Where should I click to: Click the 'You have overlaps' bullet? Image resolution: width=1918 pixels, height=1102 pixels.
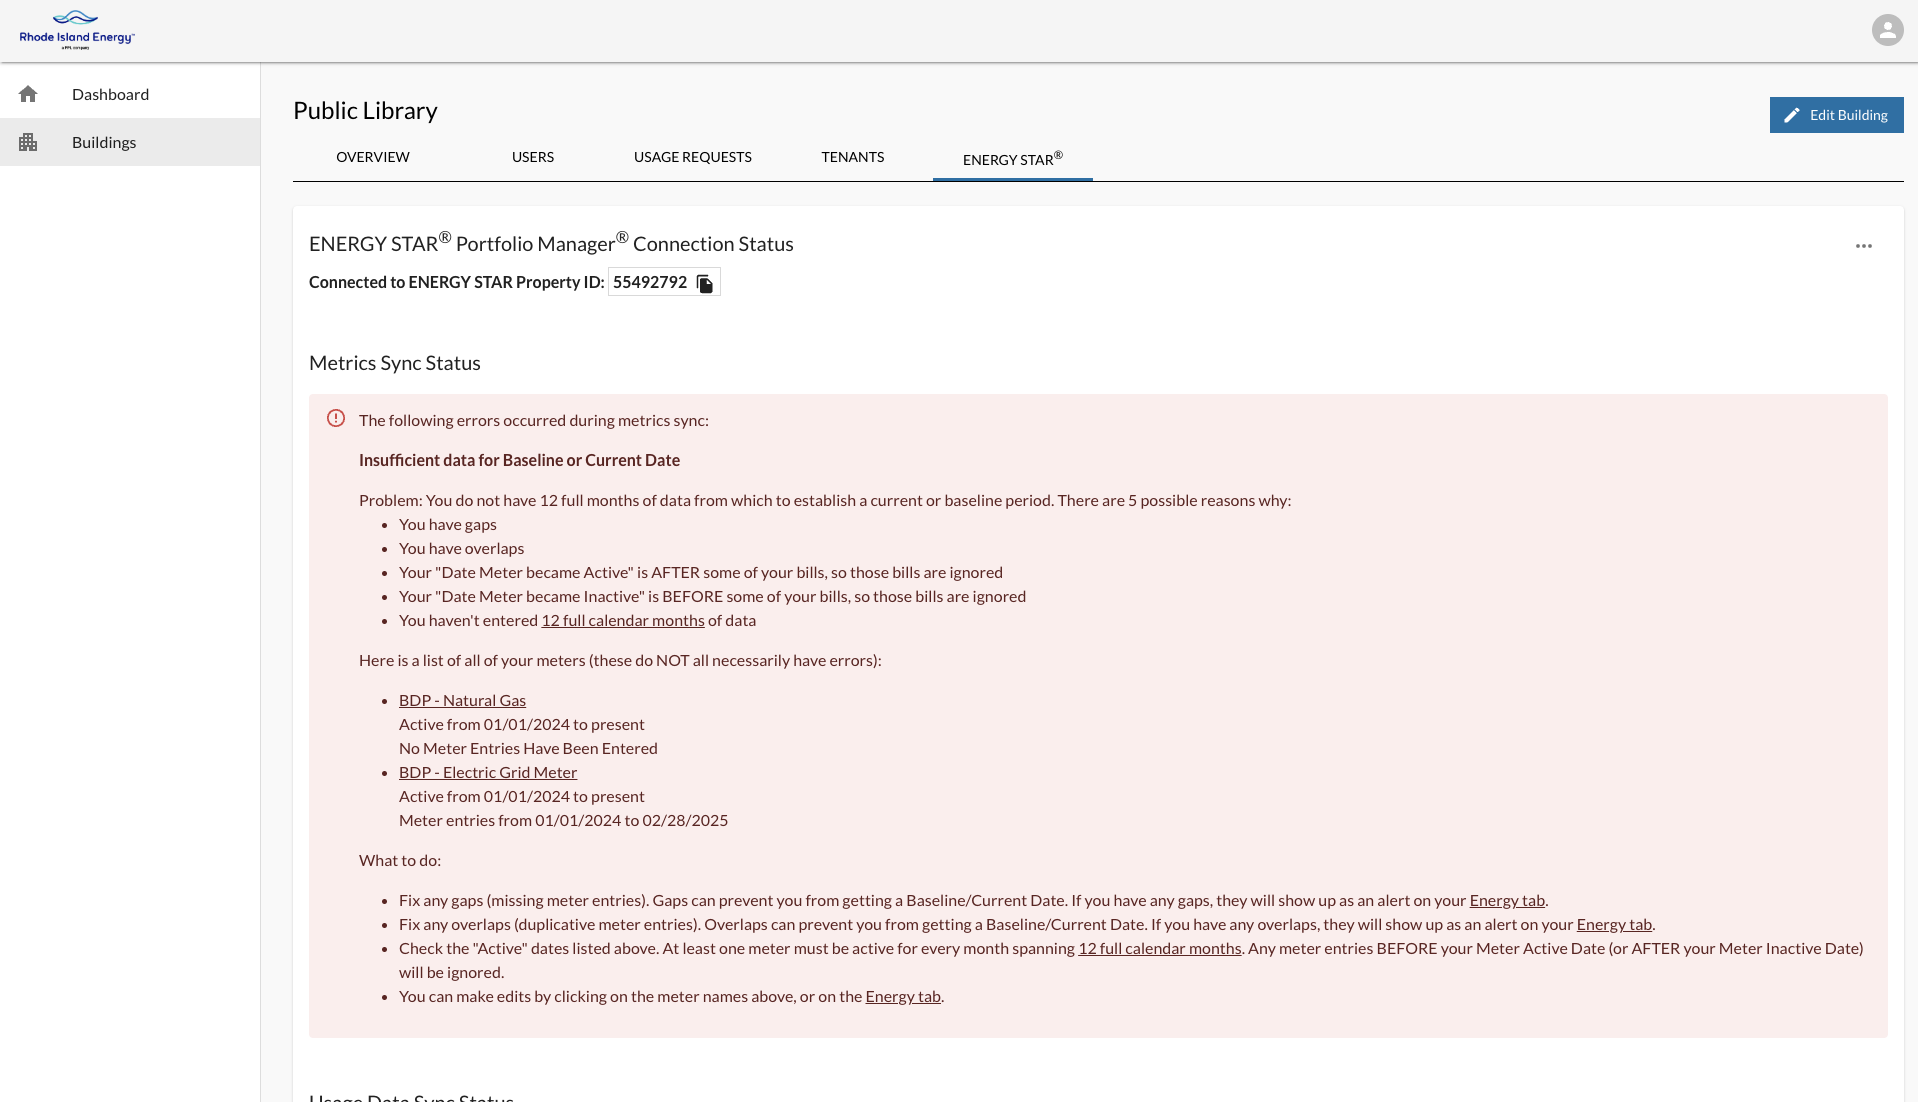pyautogui.click(x=461, y=549)
